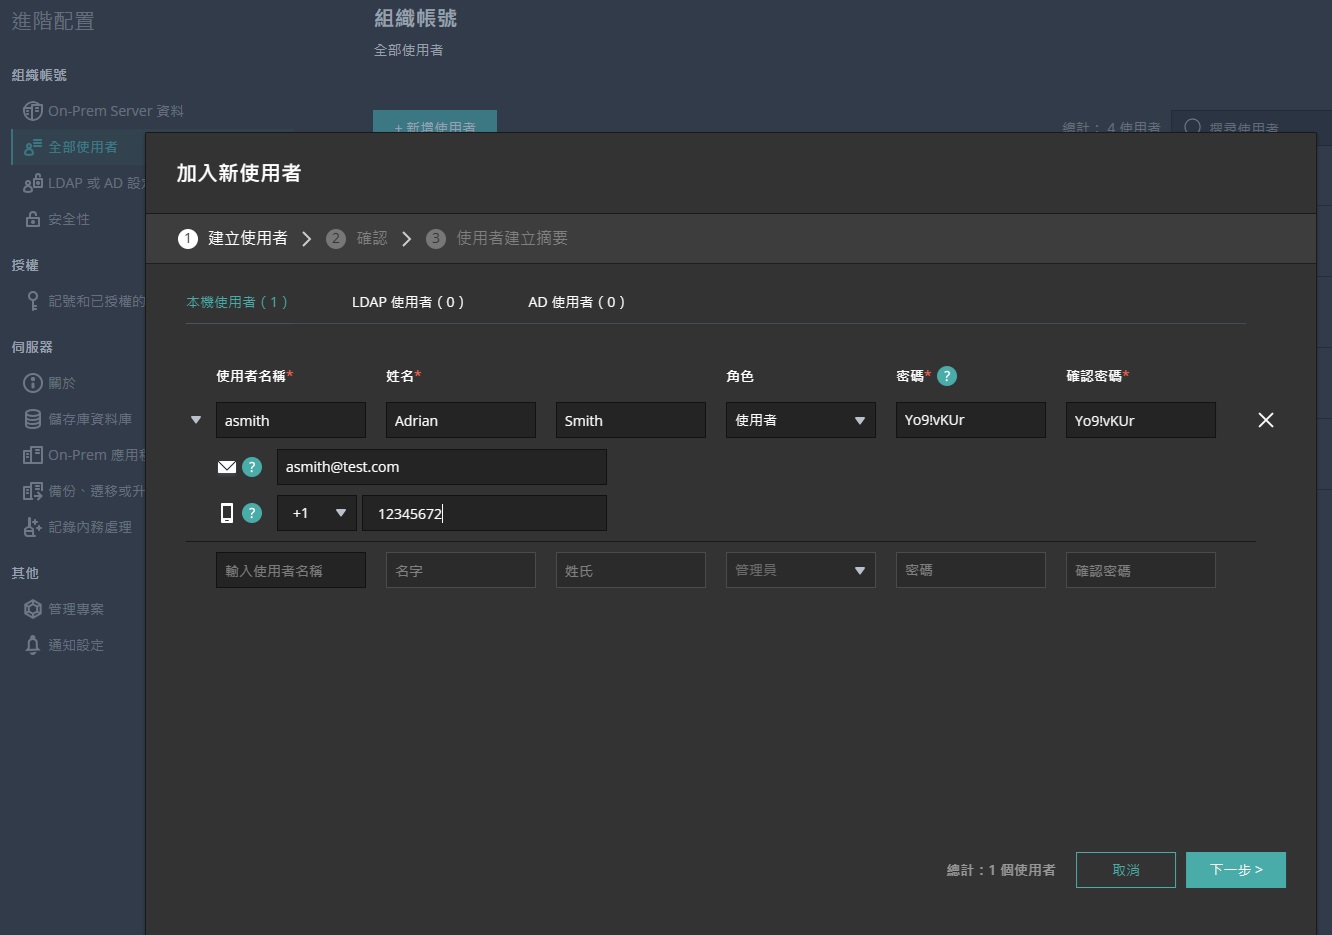Click the 輸入使用者名稱 empty username field
The width and height of the screenshot is (1332, 935).
coord(290,569)
